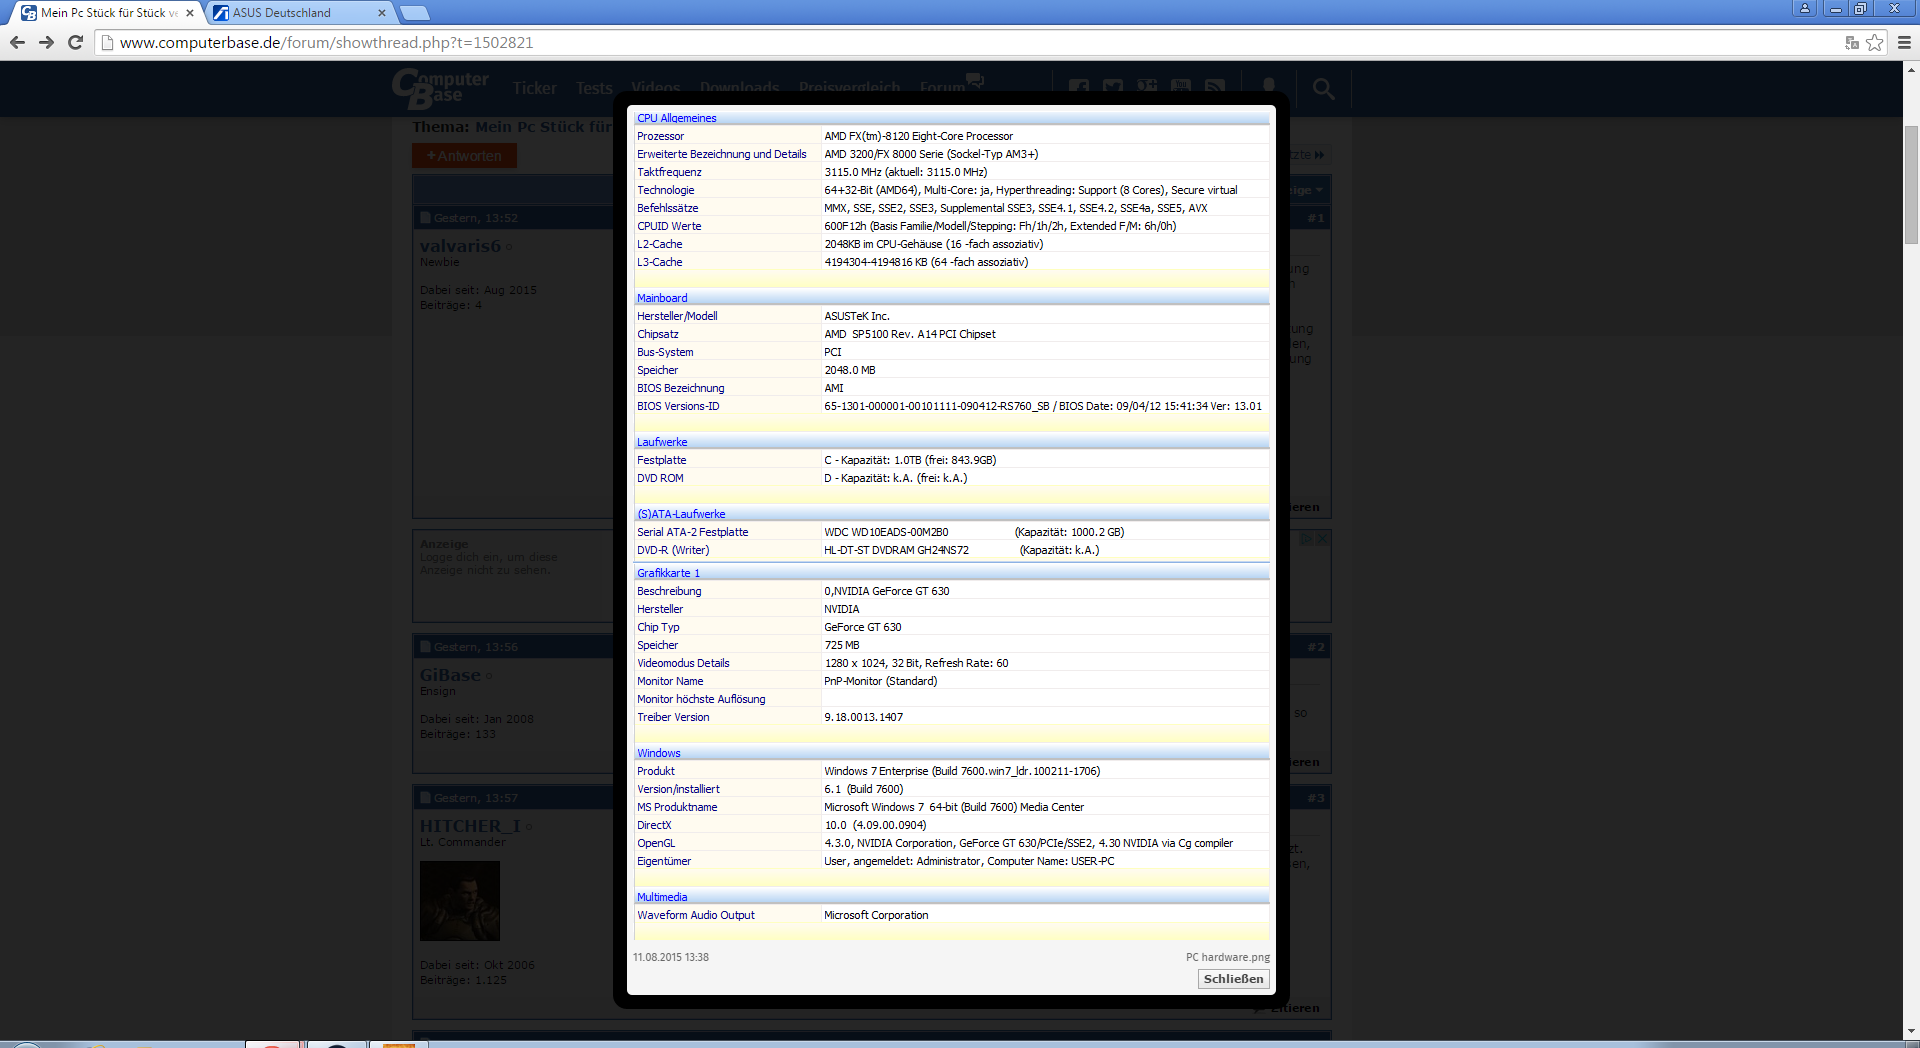This screenshot has width=1920, height=1048.
Task: Click the translate page icon in address bar
Action: pyautogui.click(x=1852, y=42)
